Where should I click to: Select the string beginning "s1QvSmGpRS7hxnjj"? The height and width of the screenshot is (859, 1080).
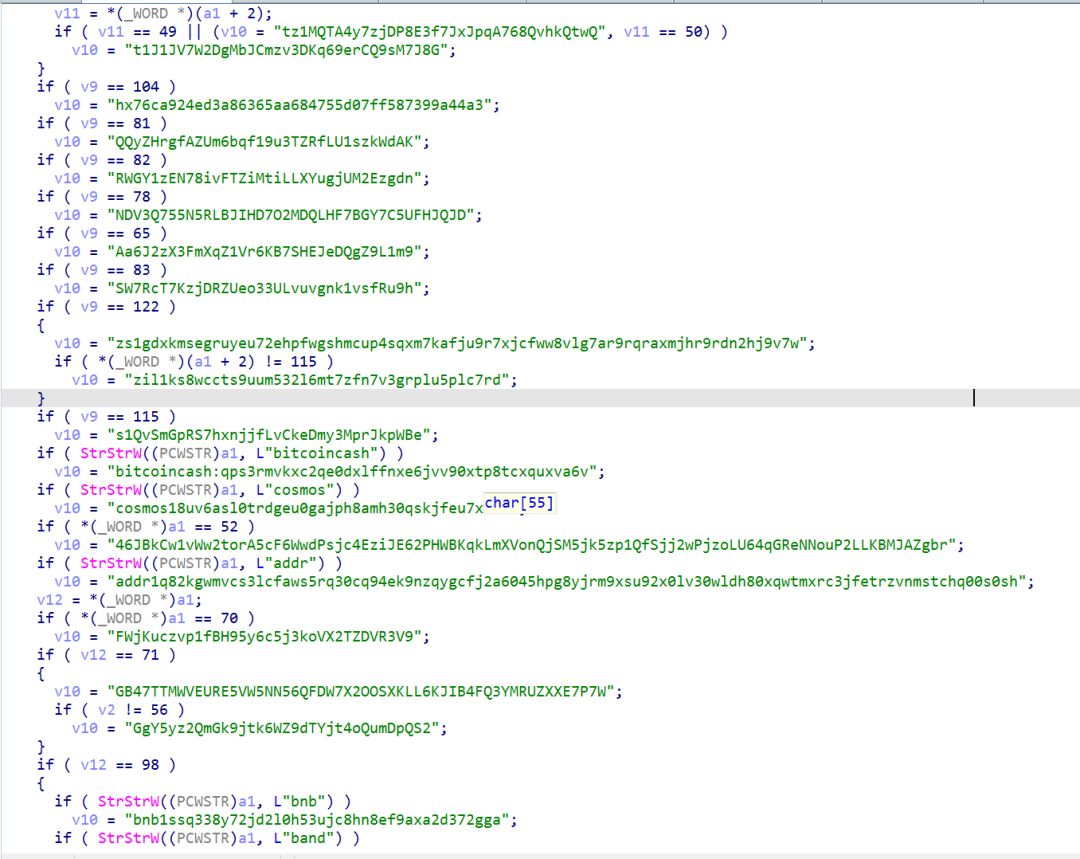[x=270, y=435]
